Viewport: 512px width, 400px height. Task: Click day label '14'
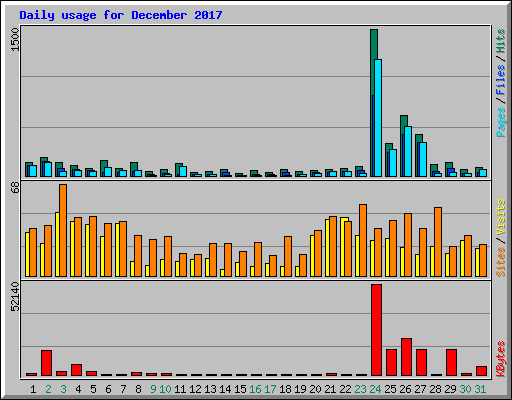(225, 389)
